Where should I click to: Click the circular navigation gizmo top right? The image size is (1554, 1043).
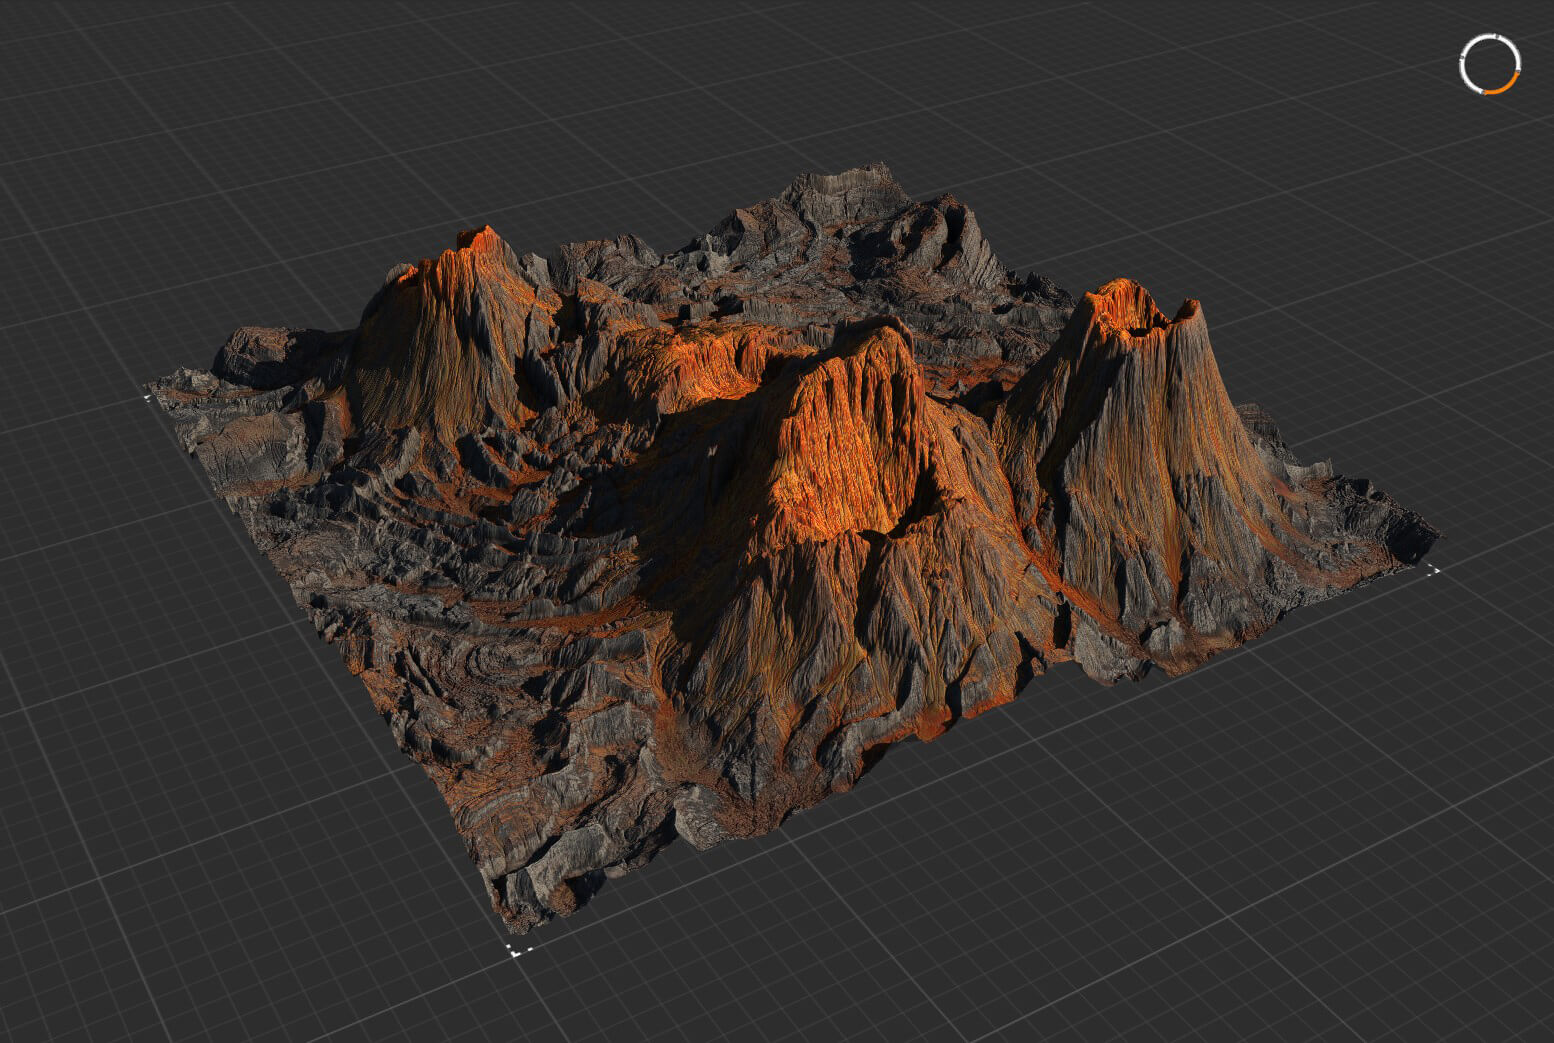click(x=1490, y=63)
